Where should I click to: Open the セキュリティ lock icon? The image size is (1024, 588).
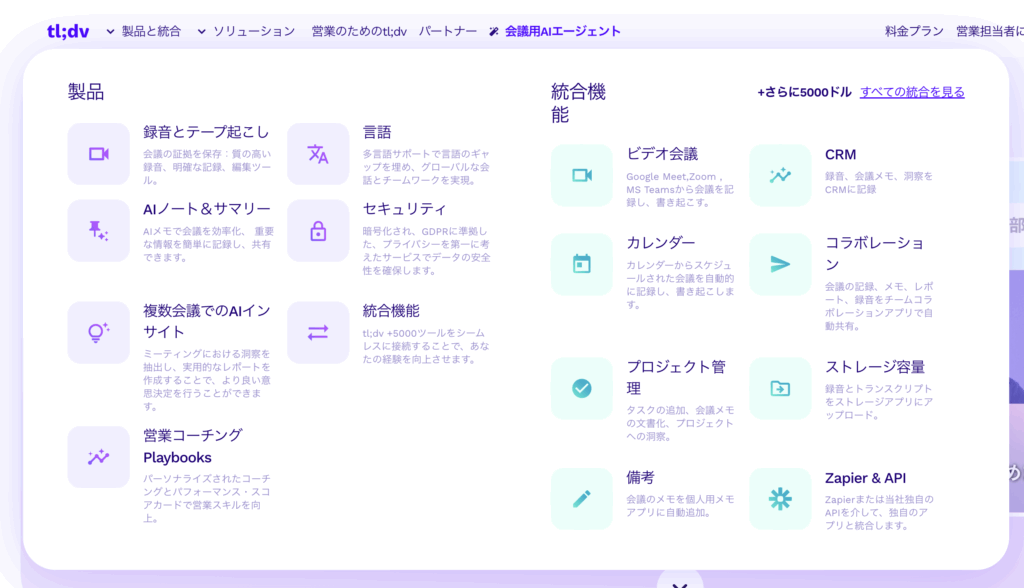click(318, 231)
